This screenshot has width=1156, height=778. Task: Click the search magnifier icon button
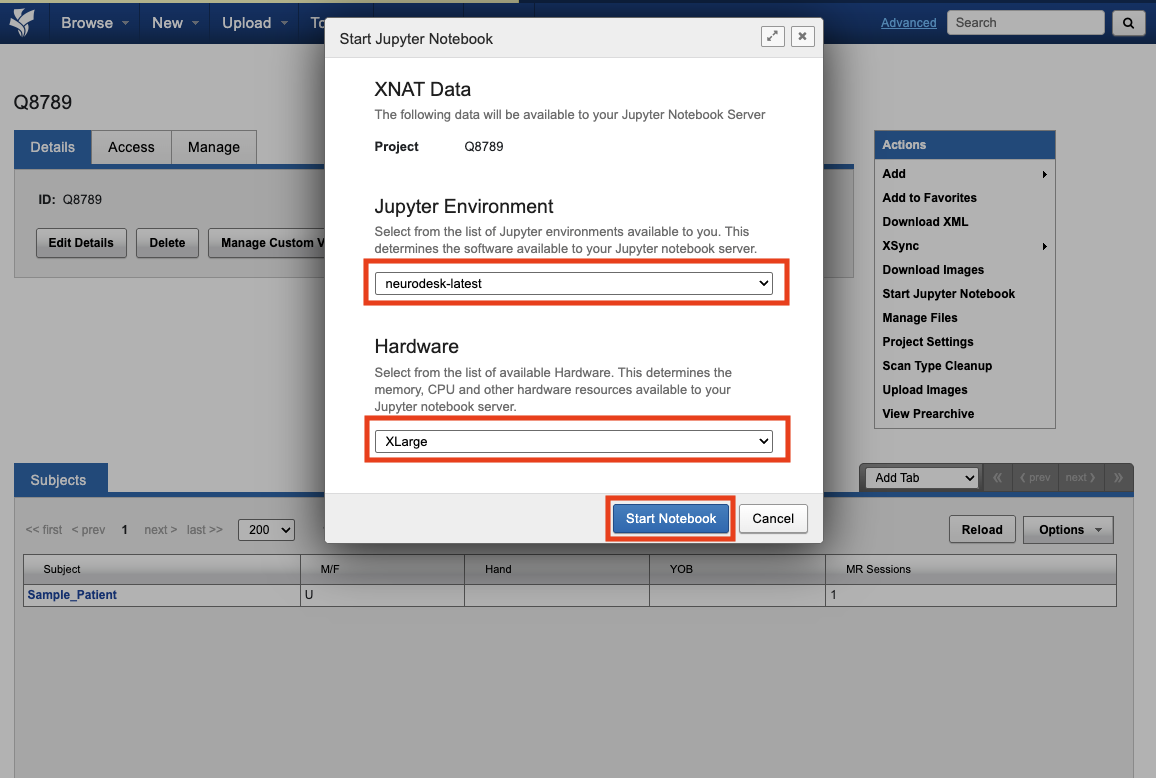1128,22
